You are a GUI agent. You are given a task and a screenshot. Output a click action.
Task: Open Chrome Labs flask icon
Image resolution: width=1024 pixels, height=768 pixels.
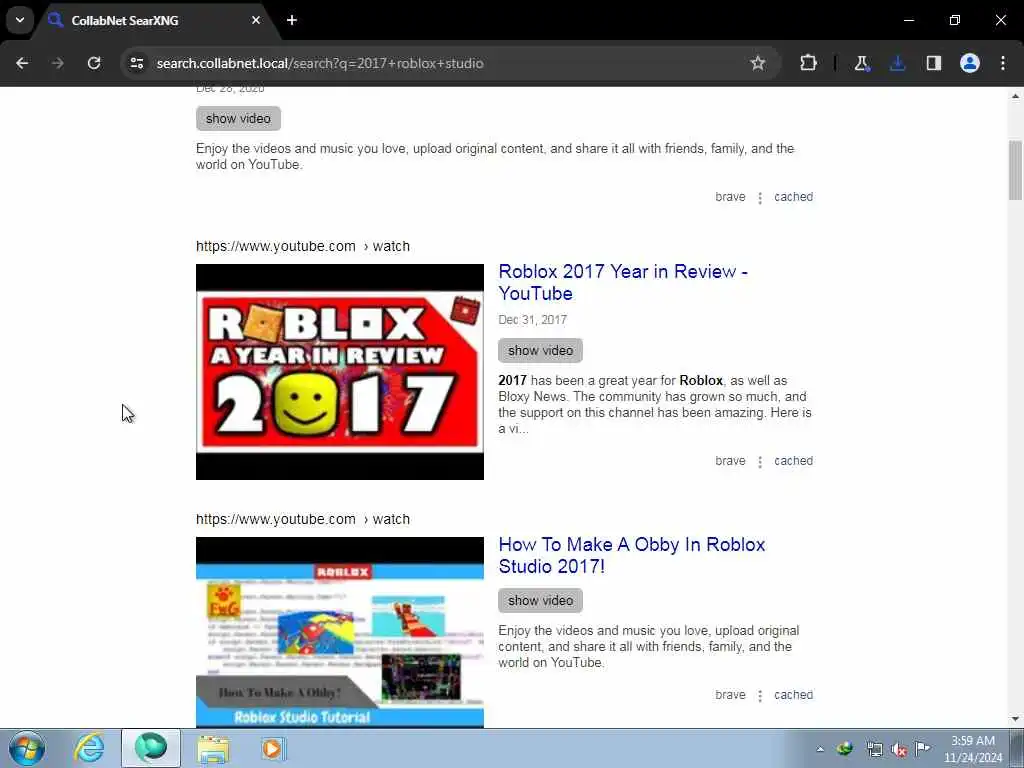pos(861,63)
